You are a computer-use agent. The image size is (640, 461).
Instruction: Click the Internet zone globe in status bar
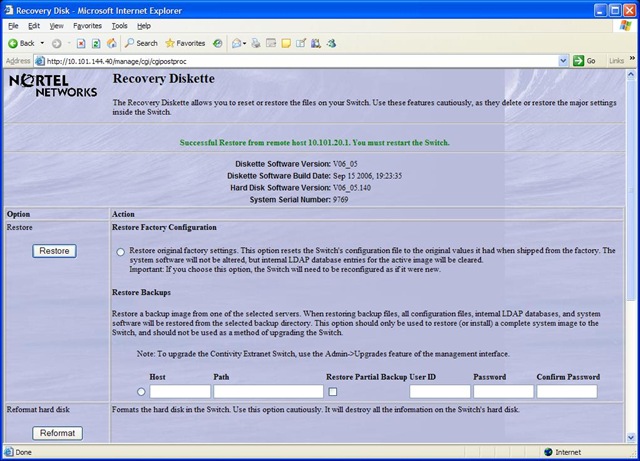pos(548,452)
